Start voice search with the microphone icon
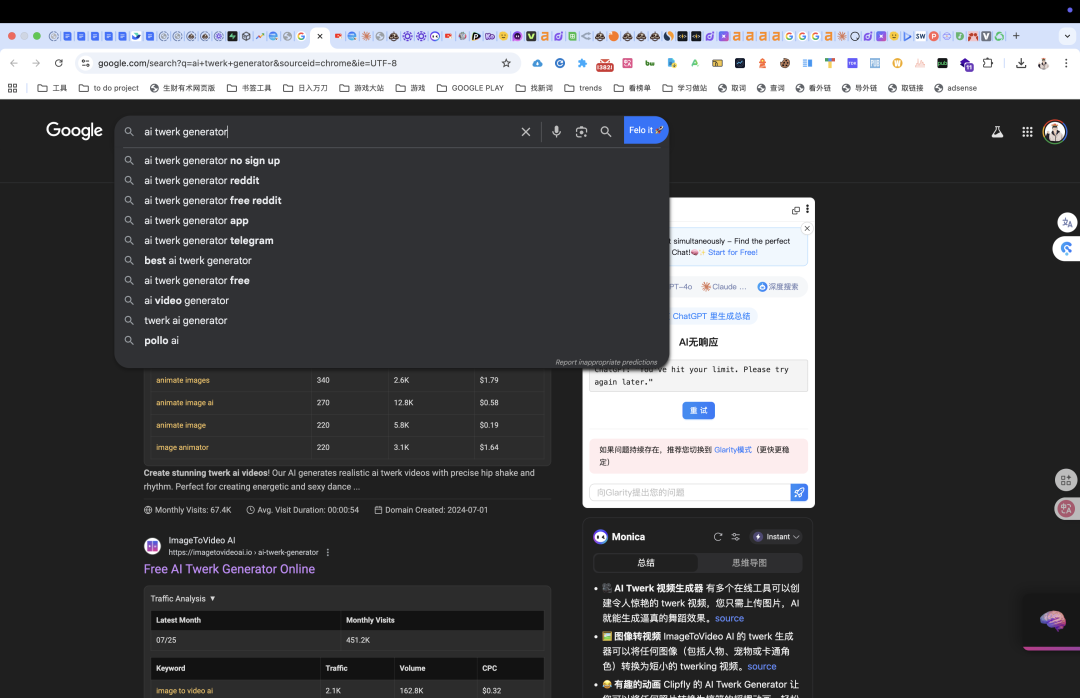Viewport: 1080px width, 698px height. (x=556, y=132)
